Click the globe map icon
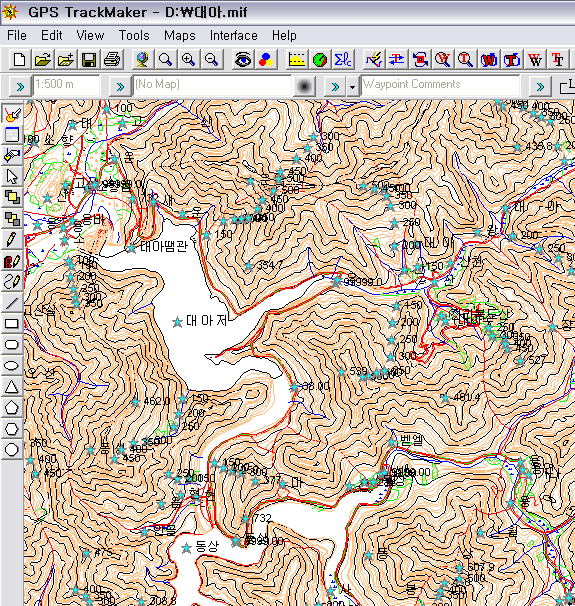The height and width of the screenshot is (606, 575). click(x=143, y=60)
